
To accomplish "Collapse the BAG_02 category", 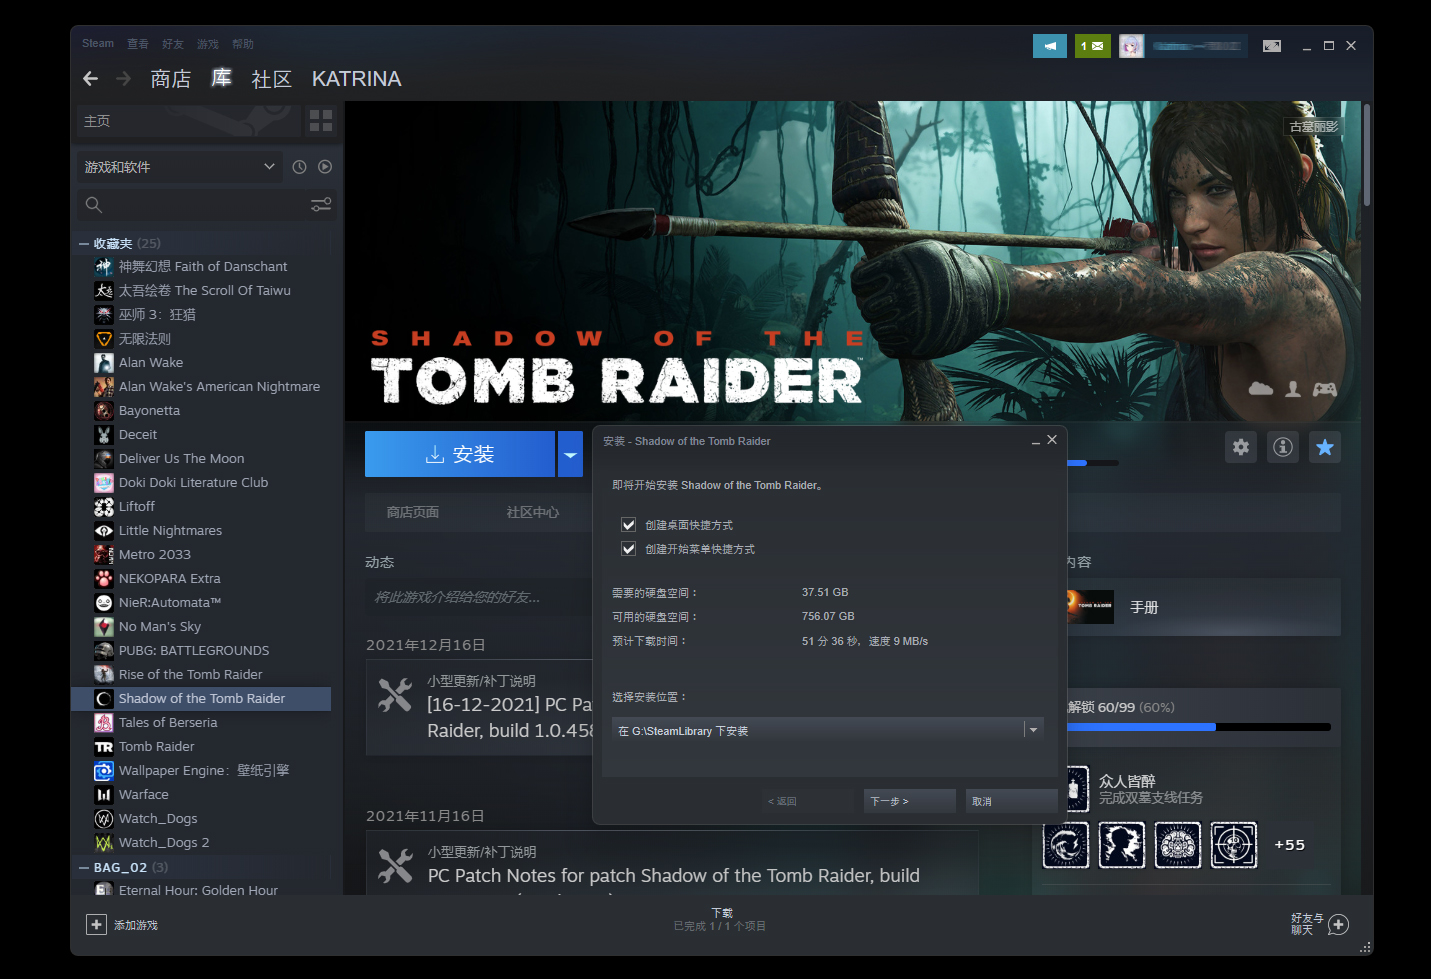I will point(84,868).
